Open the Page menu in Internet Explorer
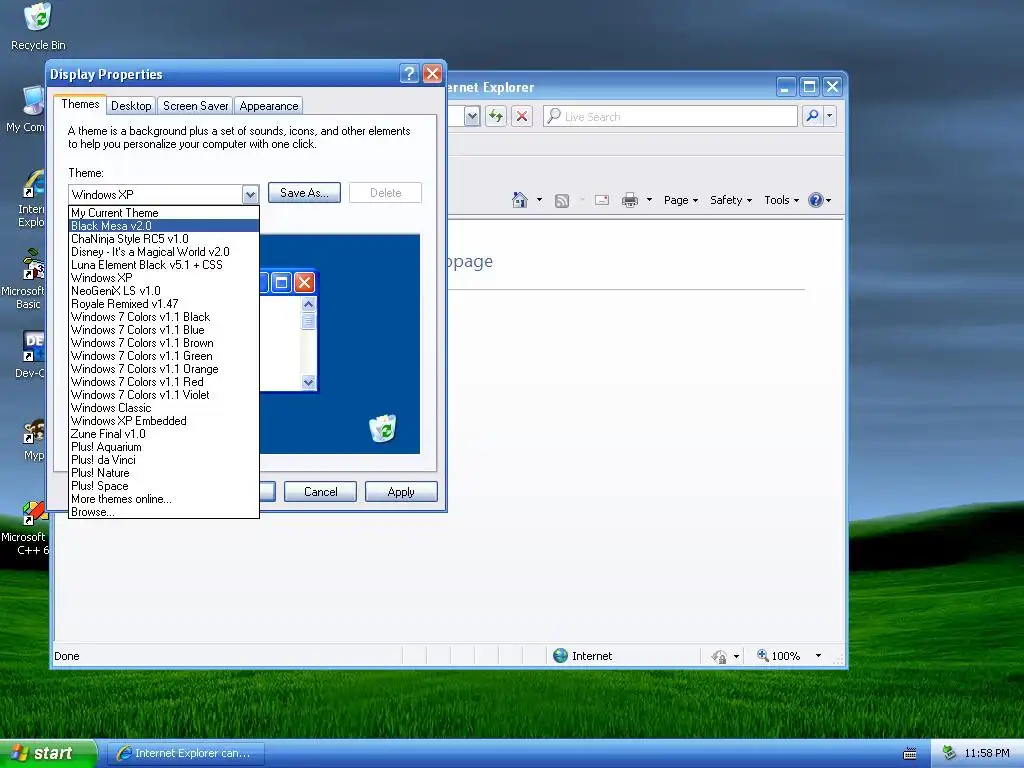 click(x=681, y=200)
